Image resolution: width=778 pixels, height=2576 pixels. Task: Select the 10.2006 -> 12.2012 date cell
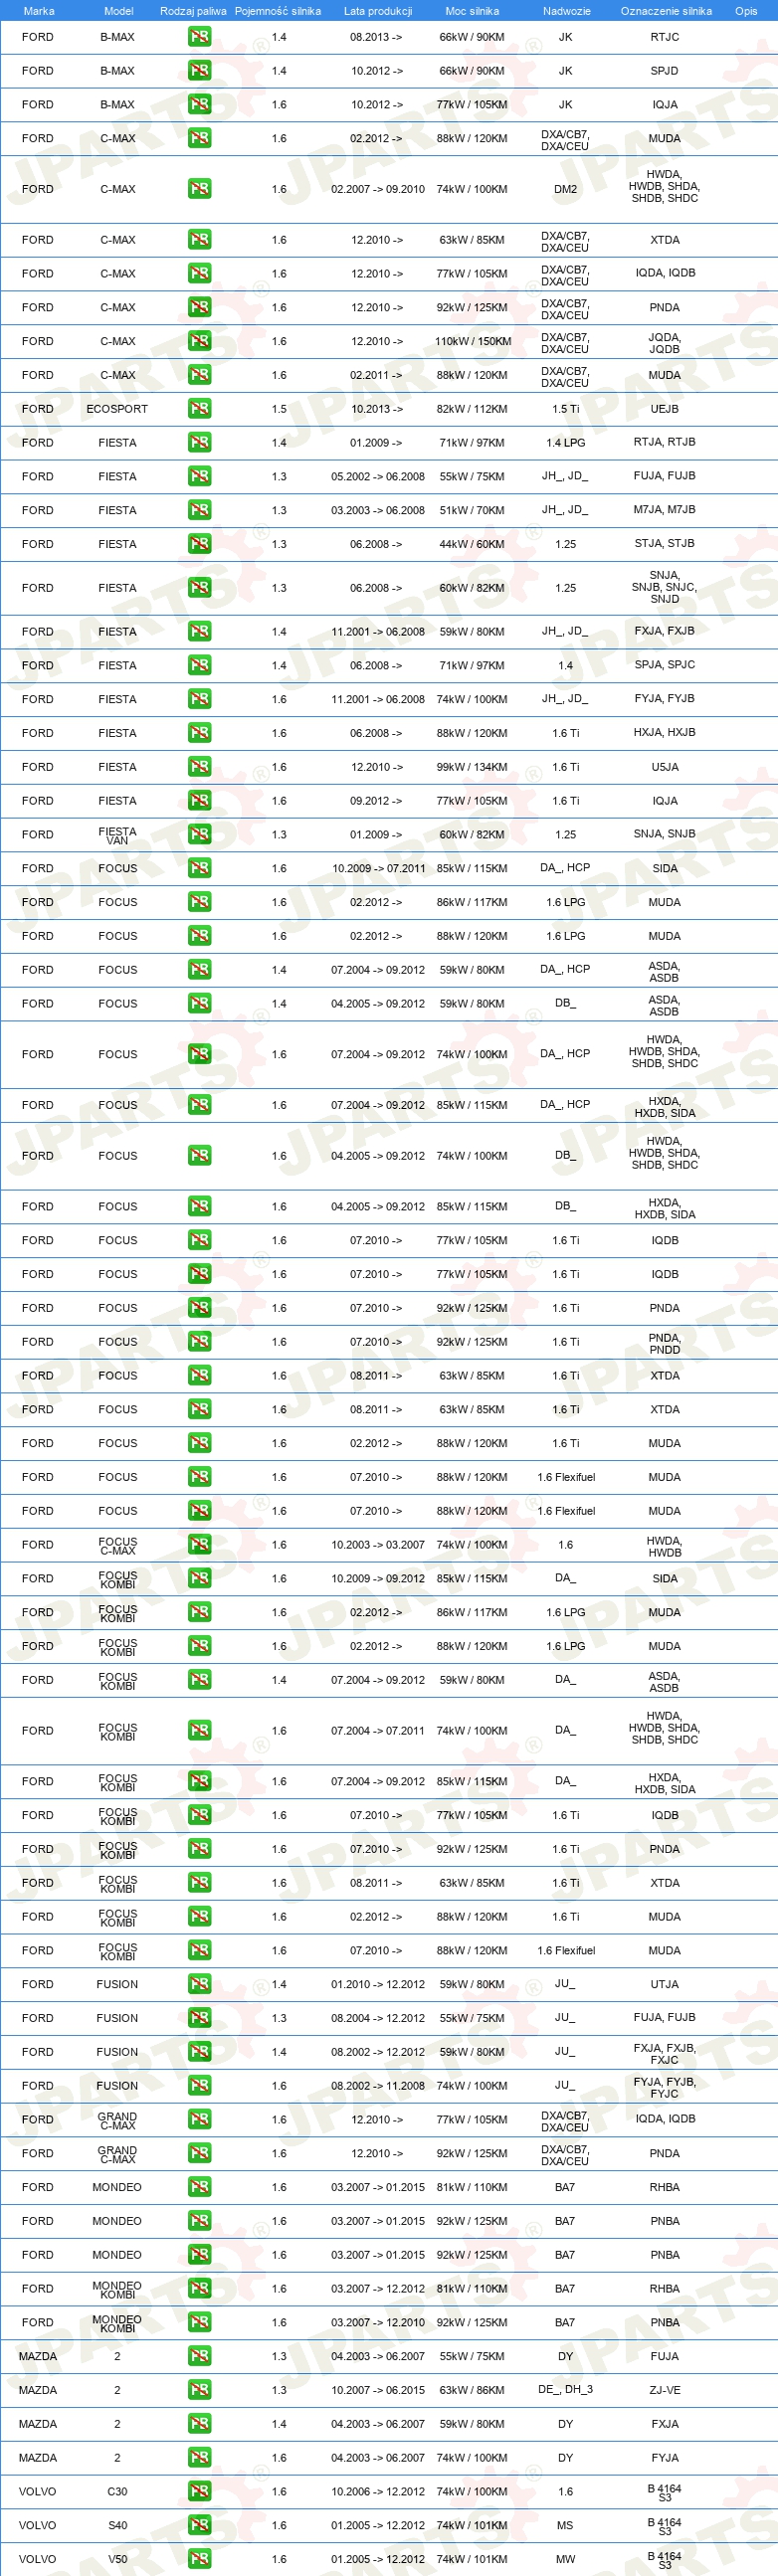click(378, 2492)
